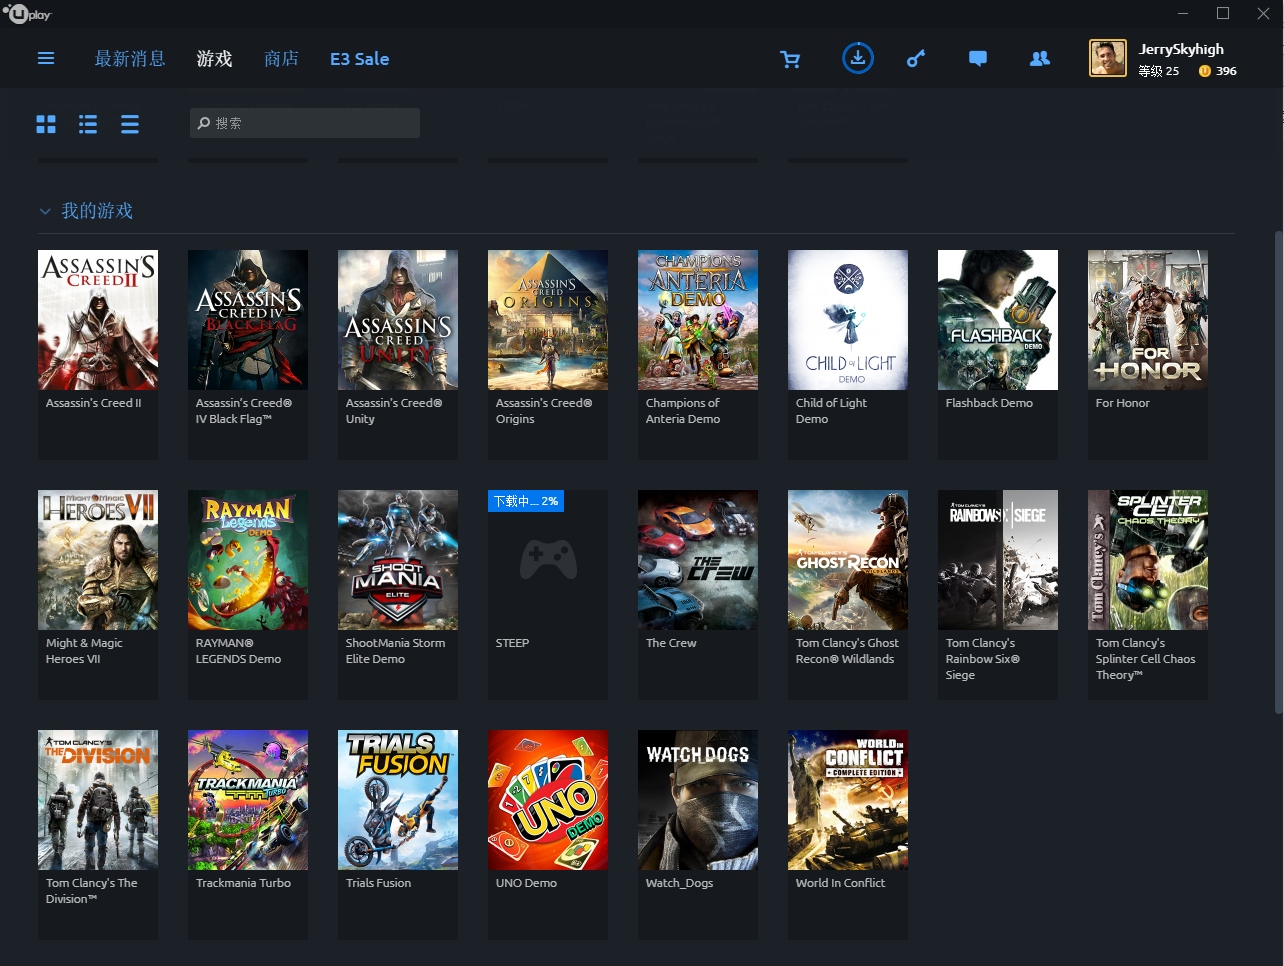1284x966 pixels.
Task: Open The Division cover
Action: click(98, 800)
